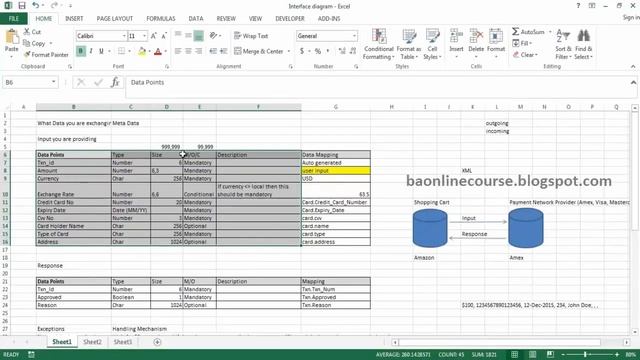Switch to Sheet3
Screen dimensions: 640x360
click(x=123, y=342)
